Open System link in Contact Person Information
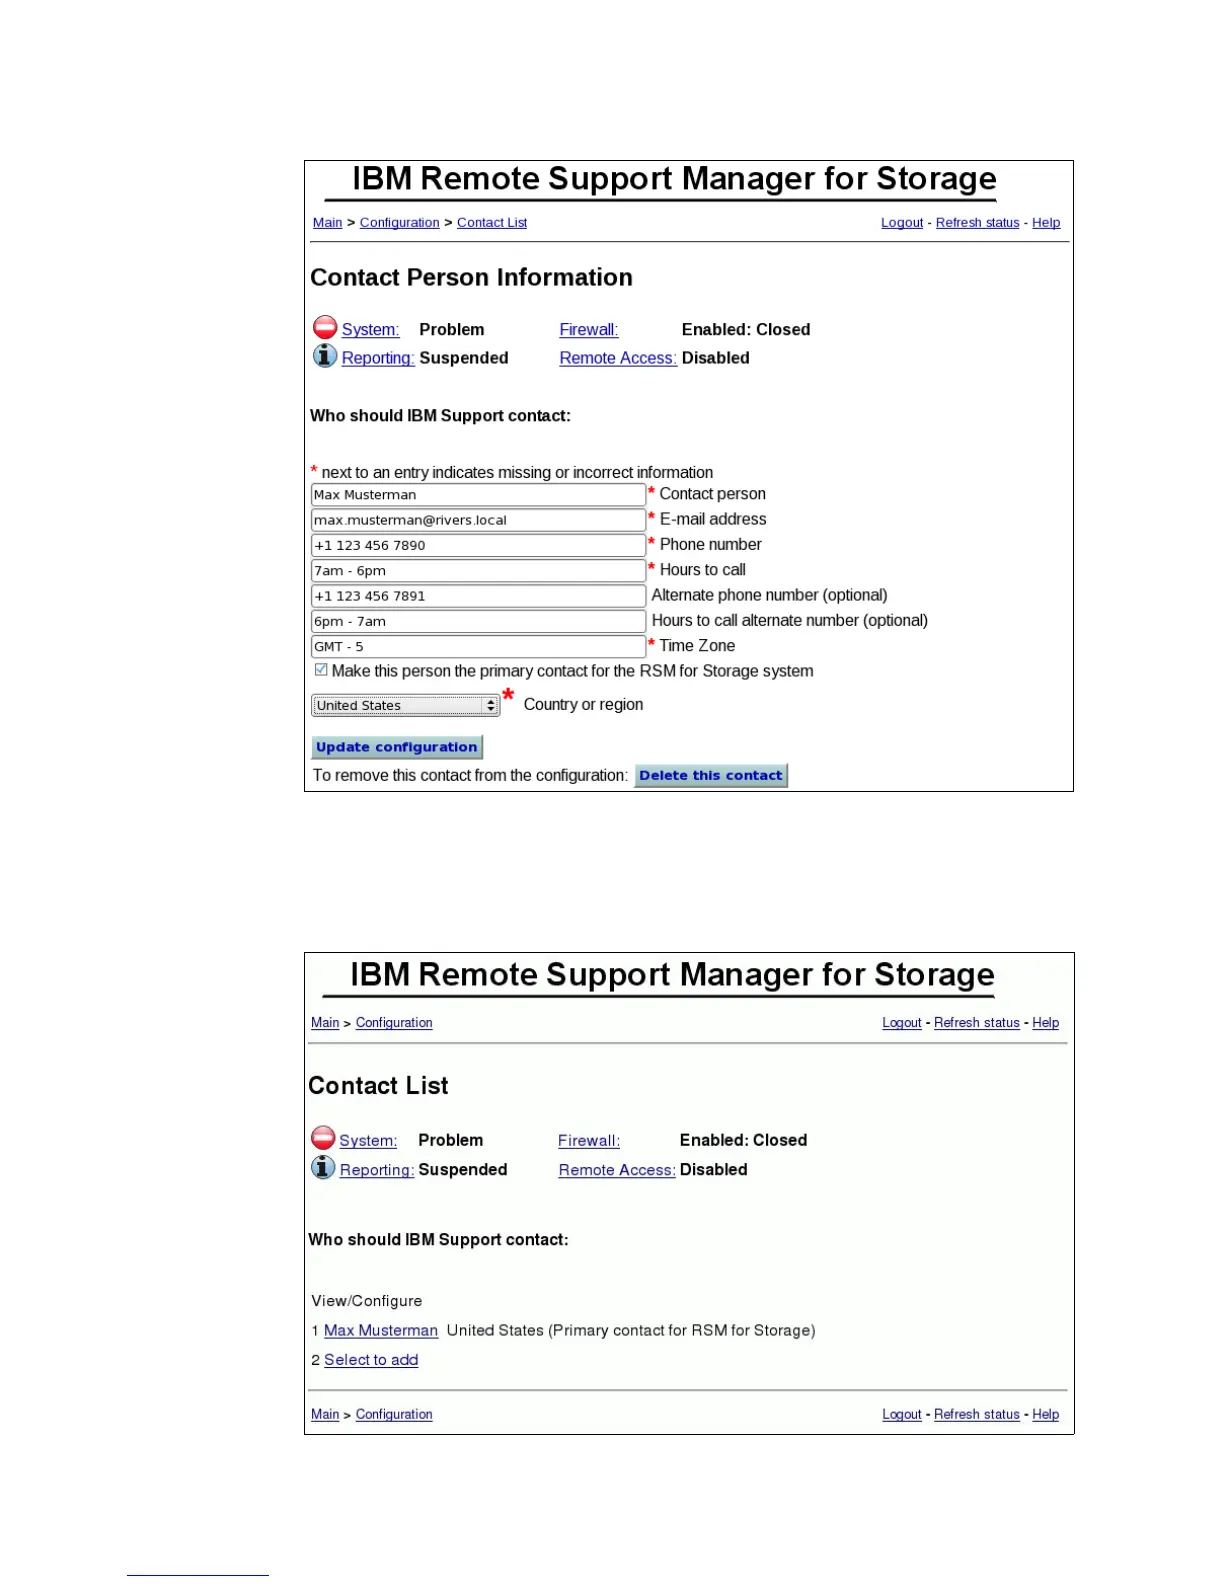The width and height of the screenshot is (1224, 1584). [370, 330]
